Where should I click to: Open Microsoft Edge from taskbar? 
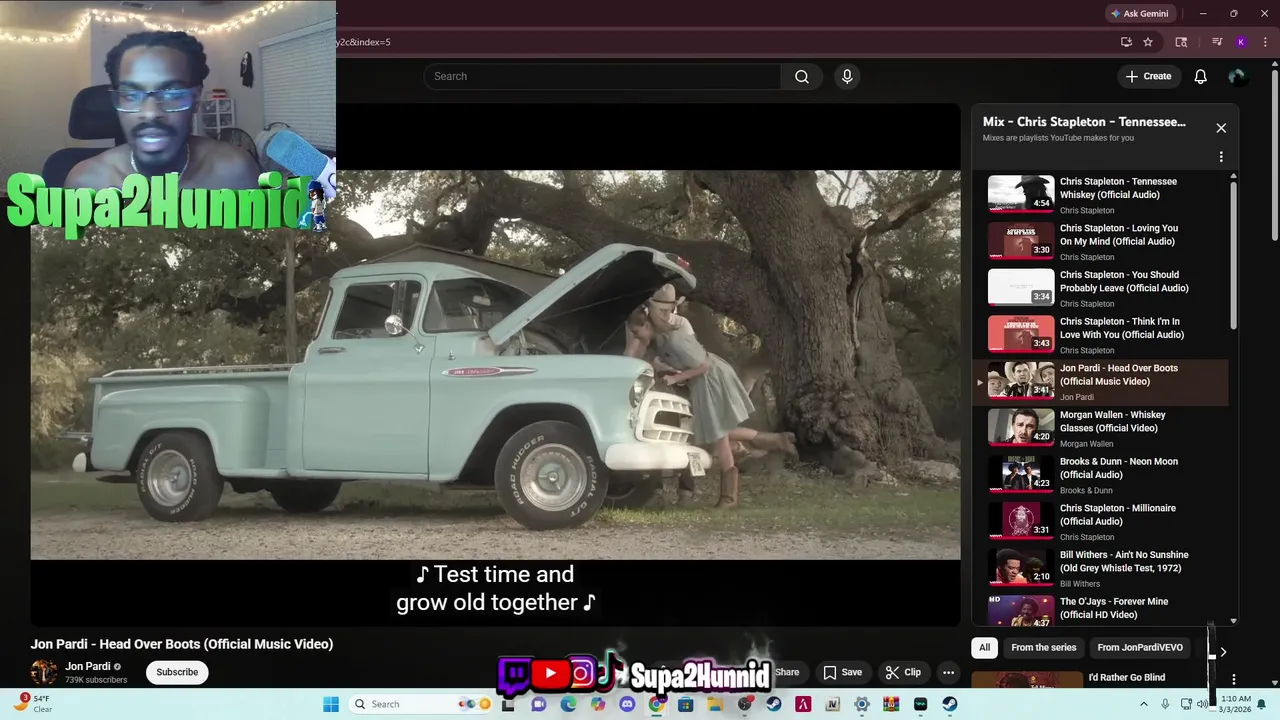coord(568,704)
